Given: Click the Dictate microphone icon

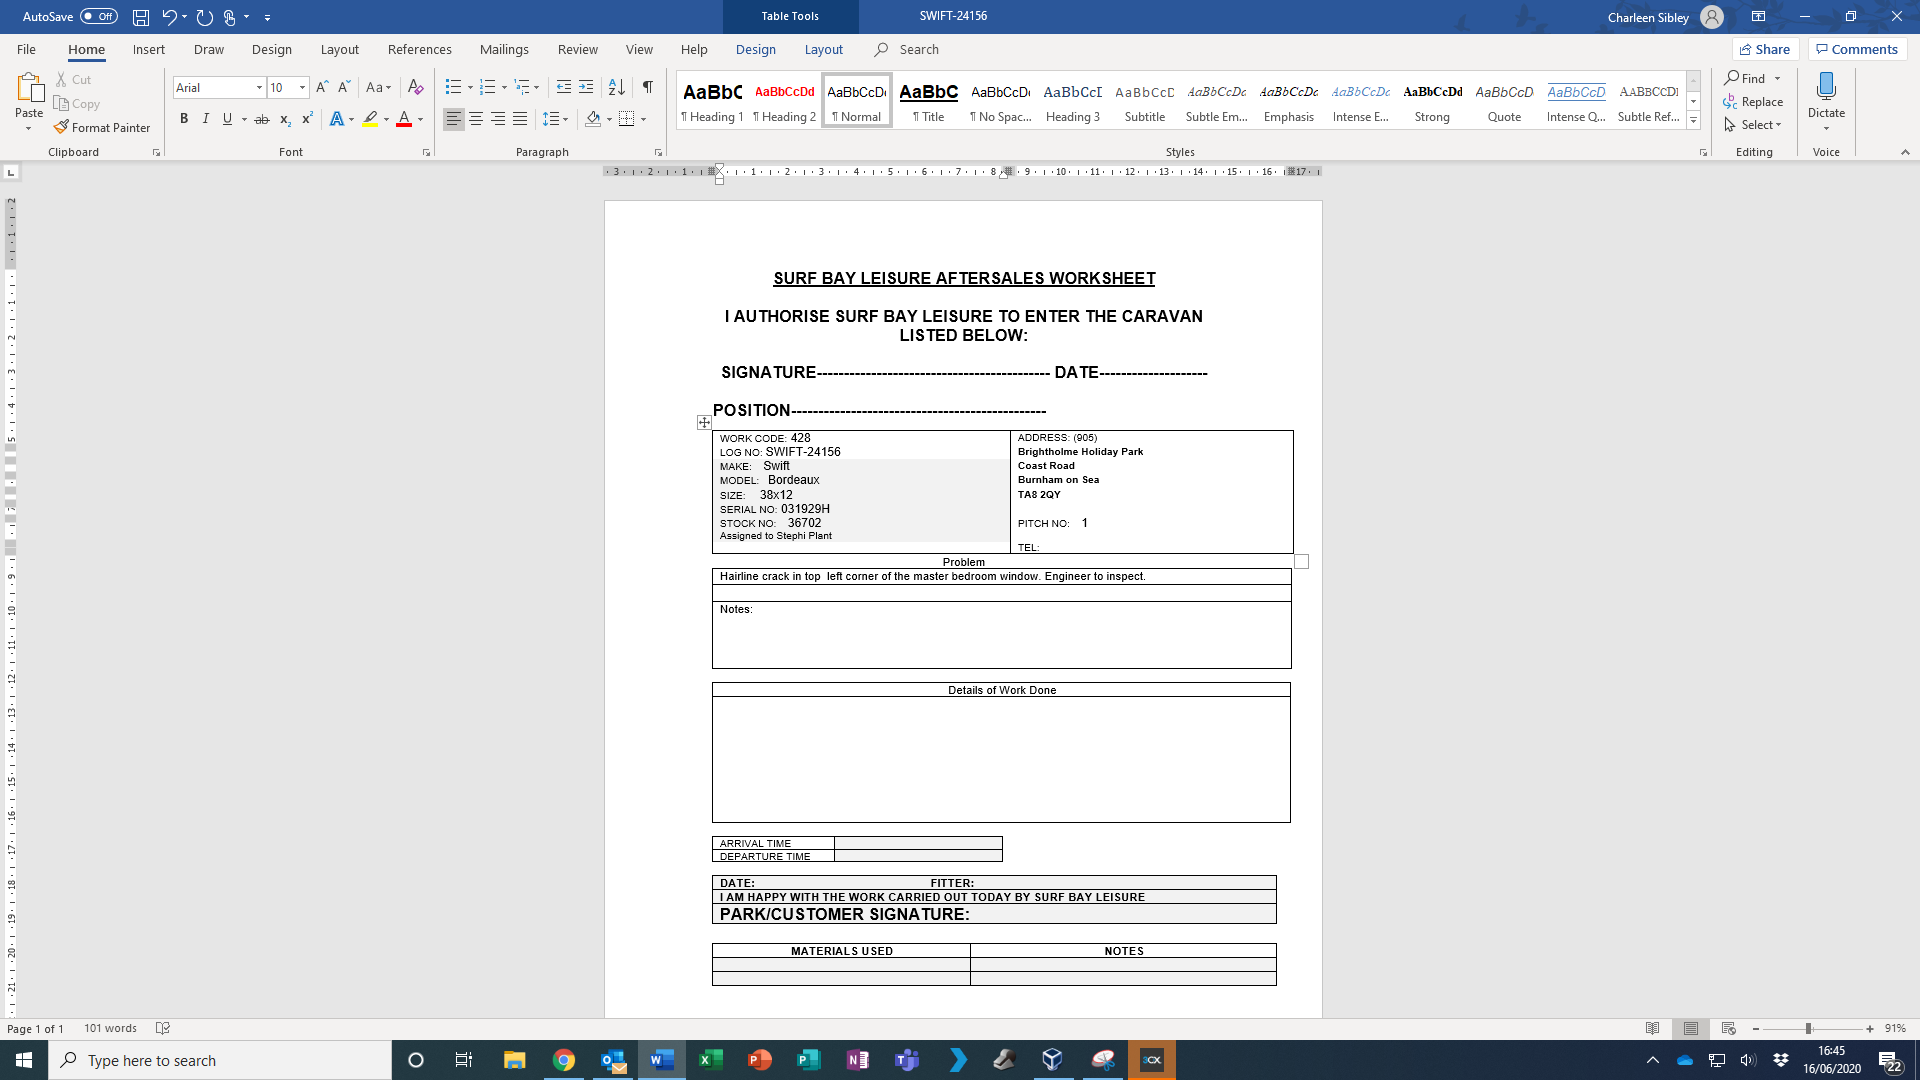Looking at the screenshot, I should pyautogui.click(x=1826, y=88).
